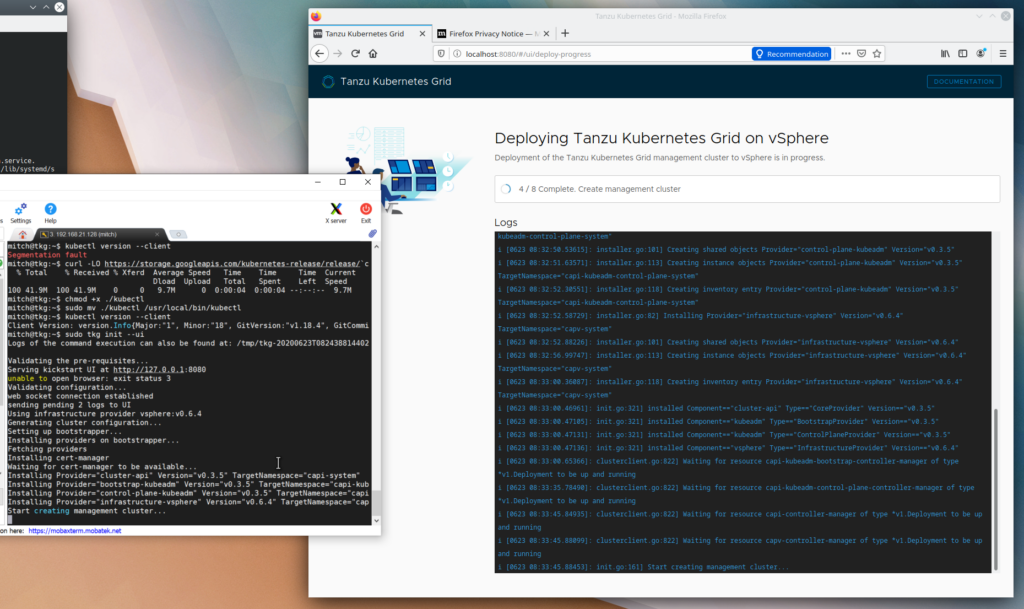Click the paperclip icon in MobaXterm
Viewport: 1024px width, 609px height.
(x=372, y=233)
